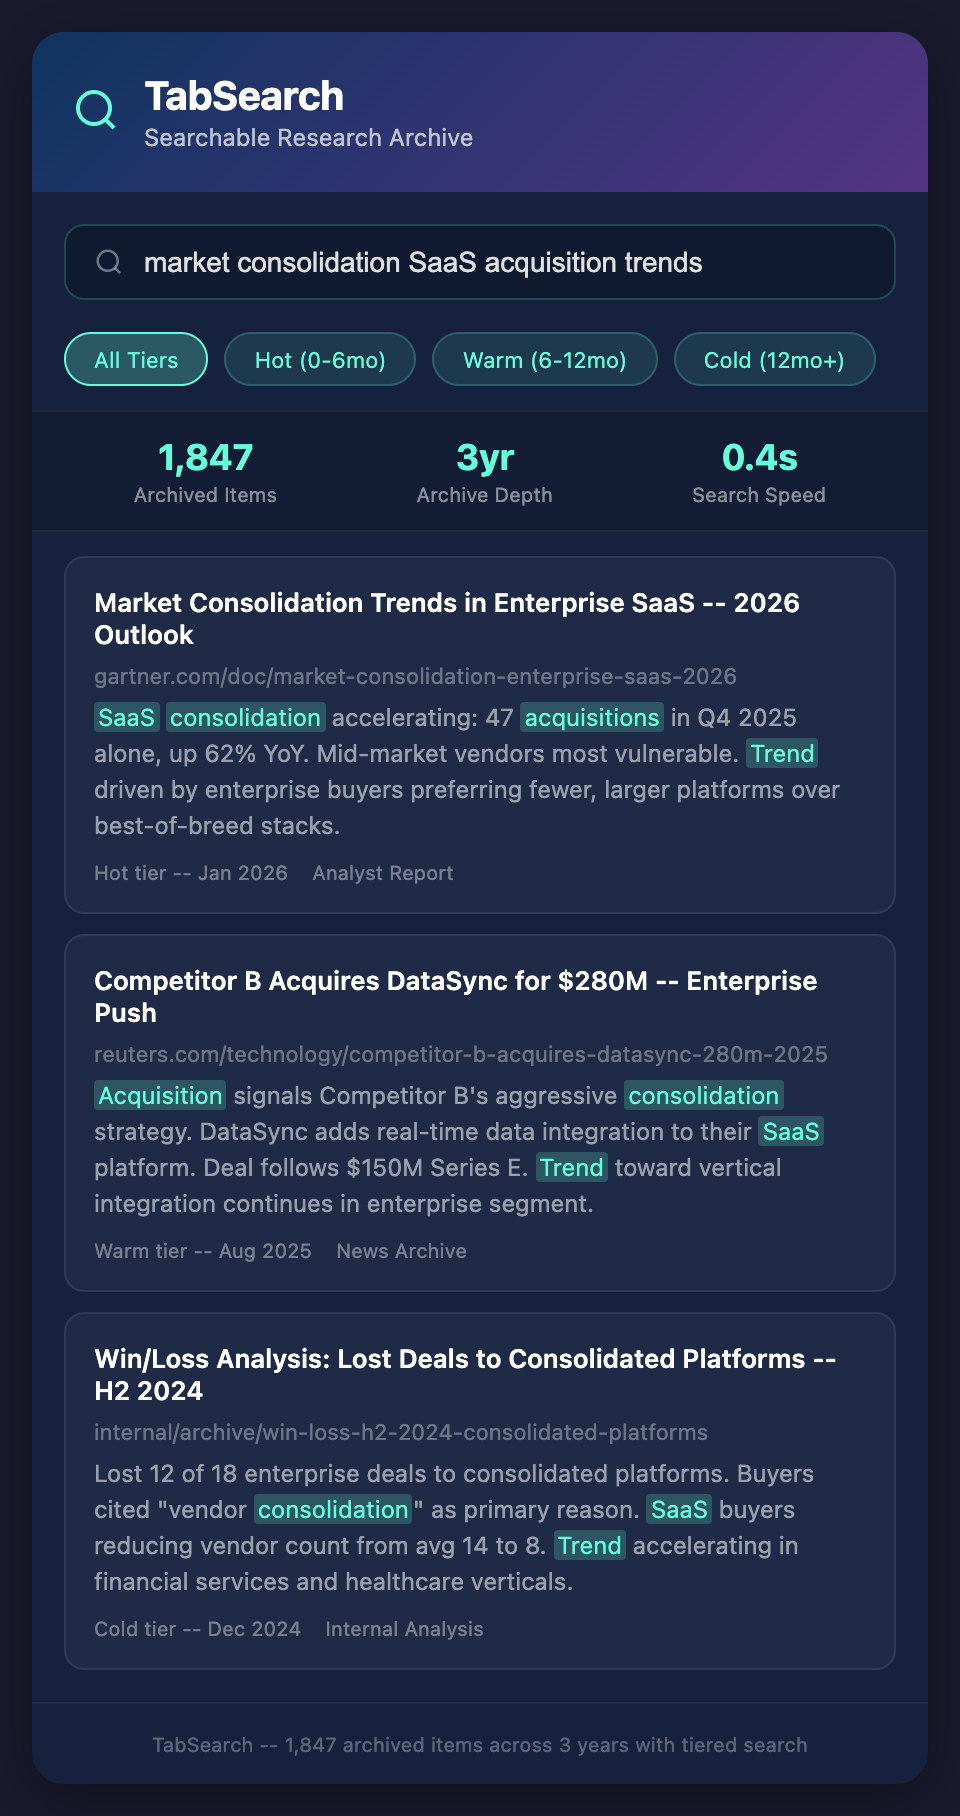
Task: Click the search icon inside search box
Action: click(109, 262)
